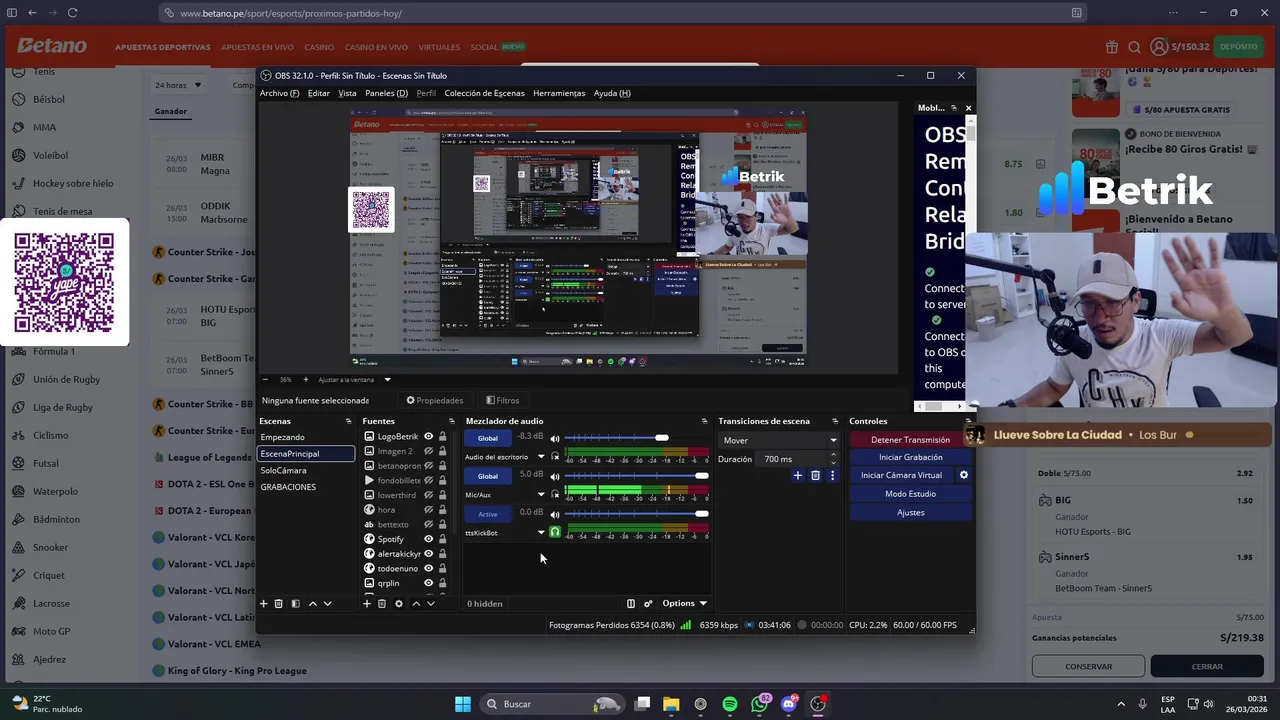The image size is (1280, 720).
Task: Open transition properties three-dot menu
Action: (832, 476)
